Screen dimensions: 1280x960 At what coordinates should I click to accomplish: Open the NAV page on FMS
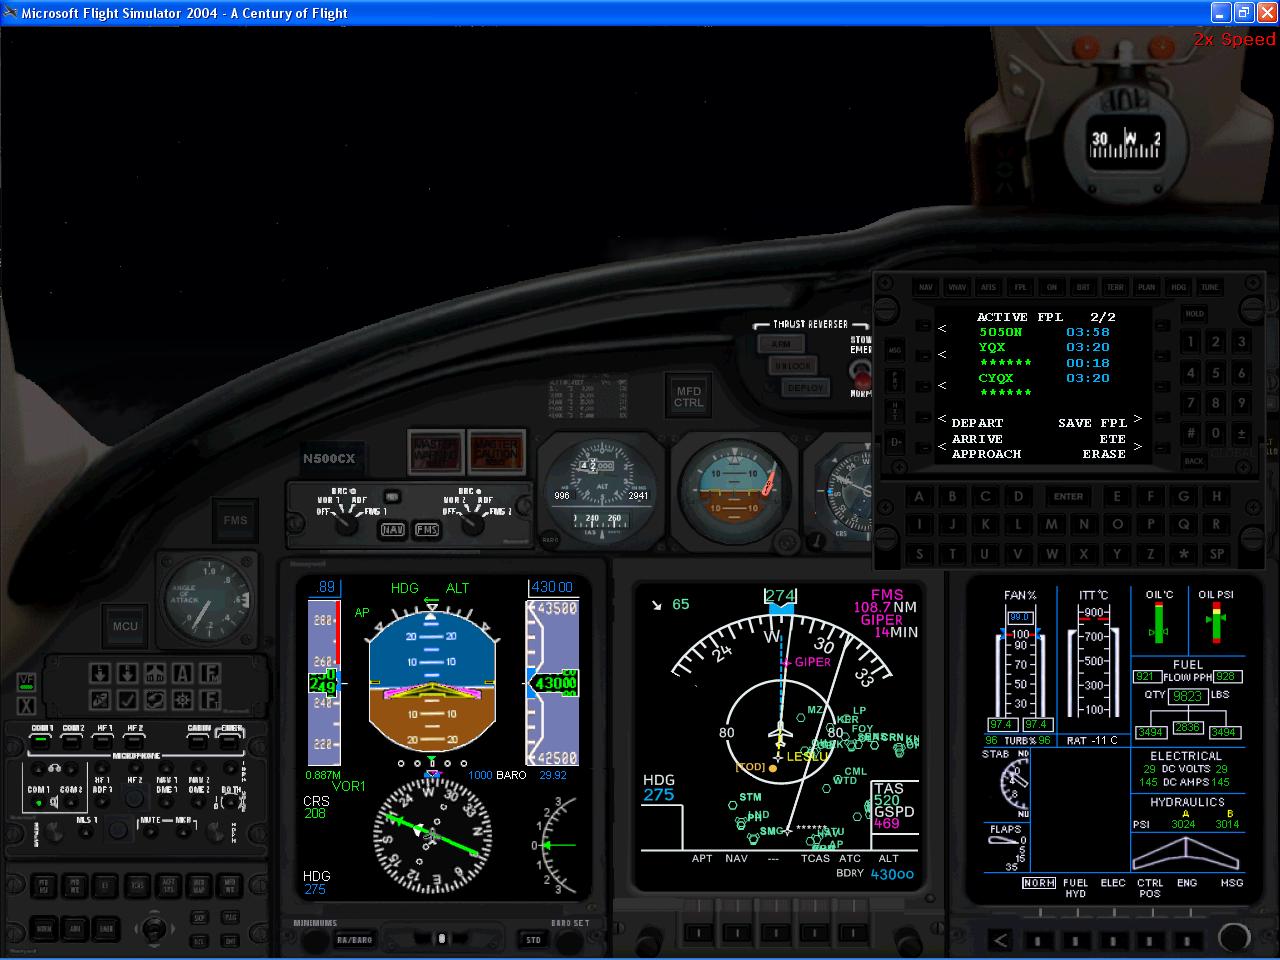tap(926, 287)
